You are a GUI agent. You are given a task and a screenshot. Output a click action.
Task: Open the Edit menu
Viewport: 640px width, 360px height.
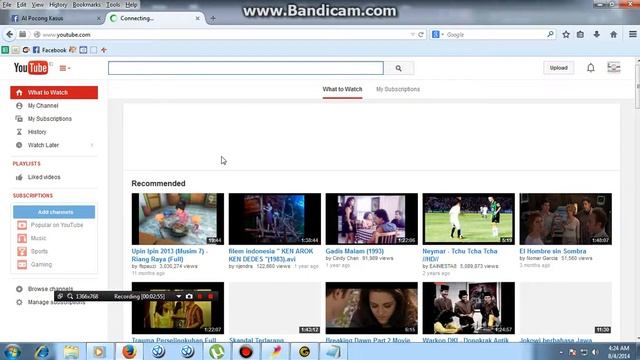21,5
